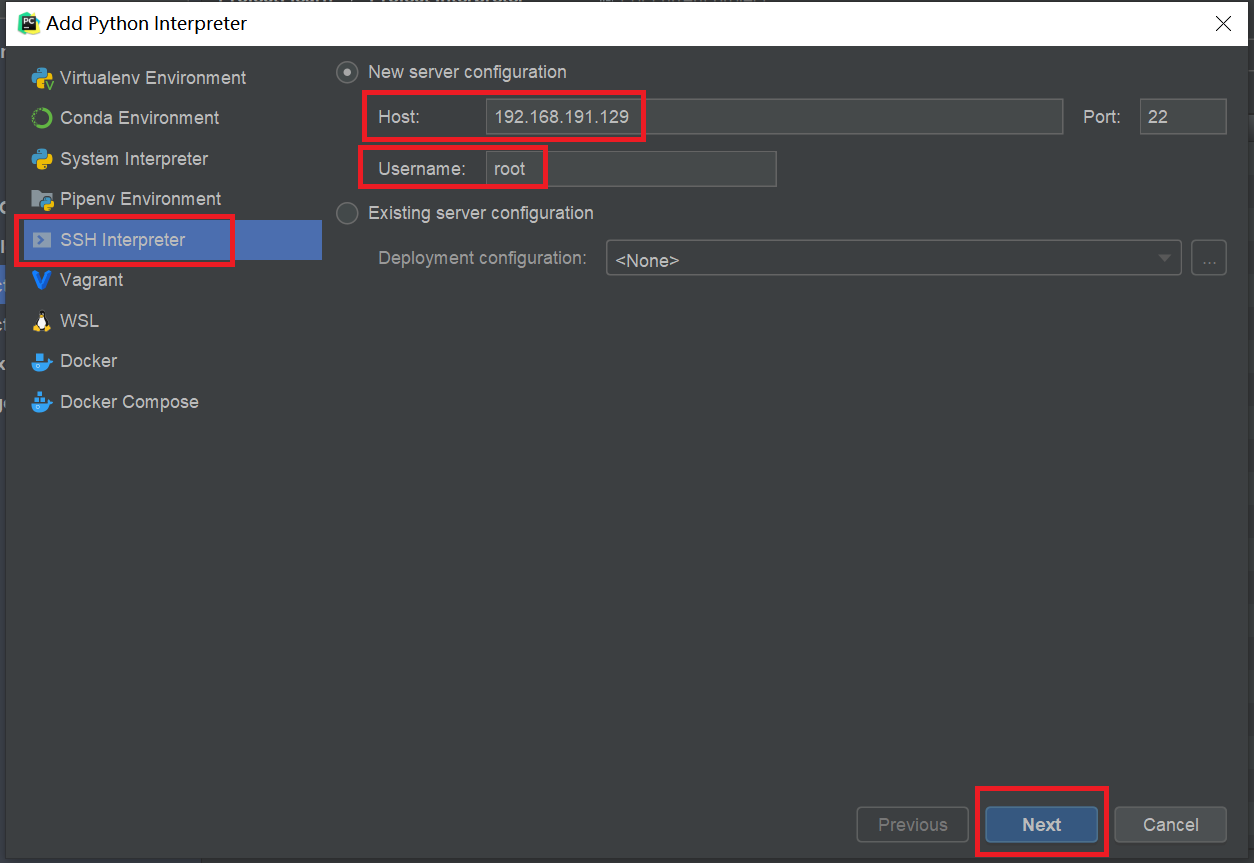The width and height of the screenshot is (1254, 863).
Task: Click the Docker Compose icon
Action: [x=42, y=402]
